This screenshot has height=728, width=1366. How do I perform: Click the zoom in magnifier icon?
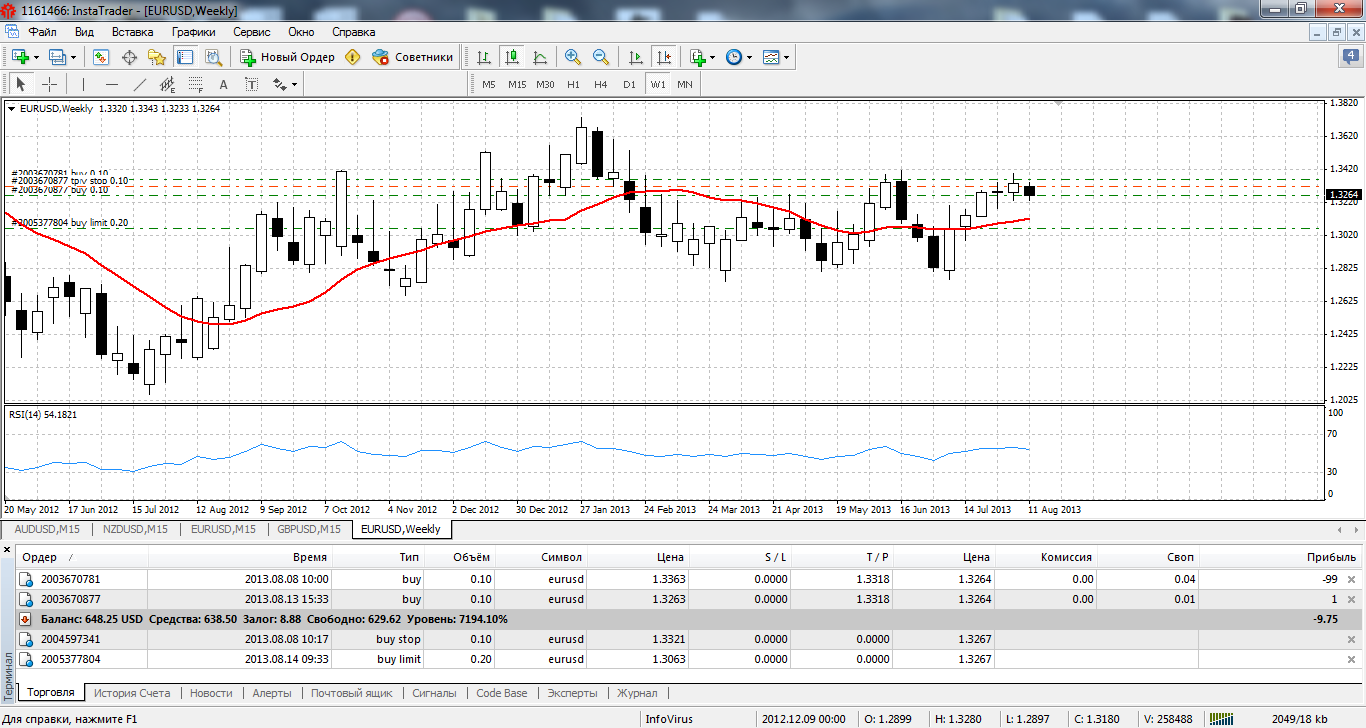573,57
